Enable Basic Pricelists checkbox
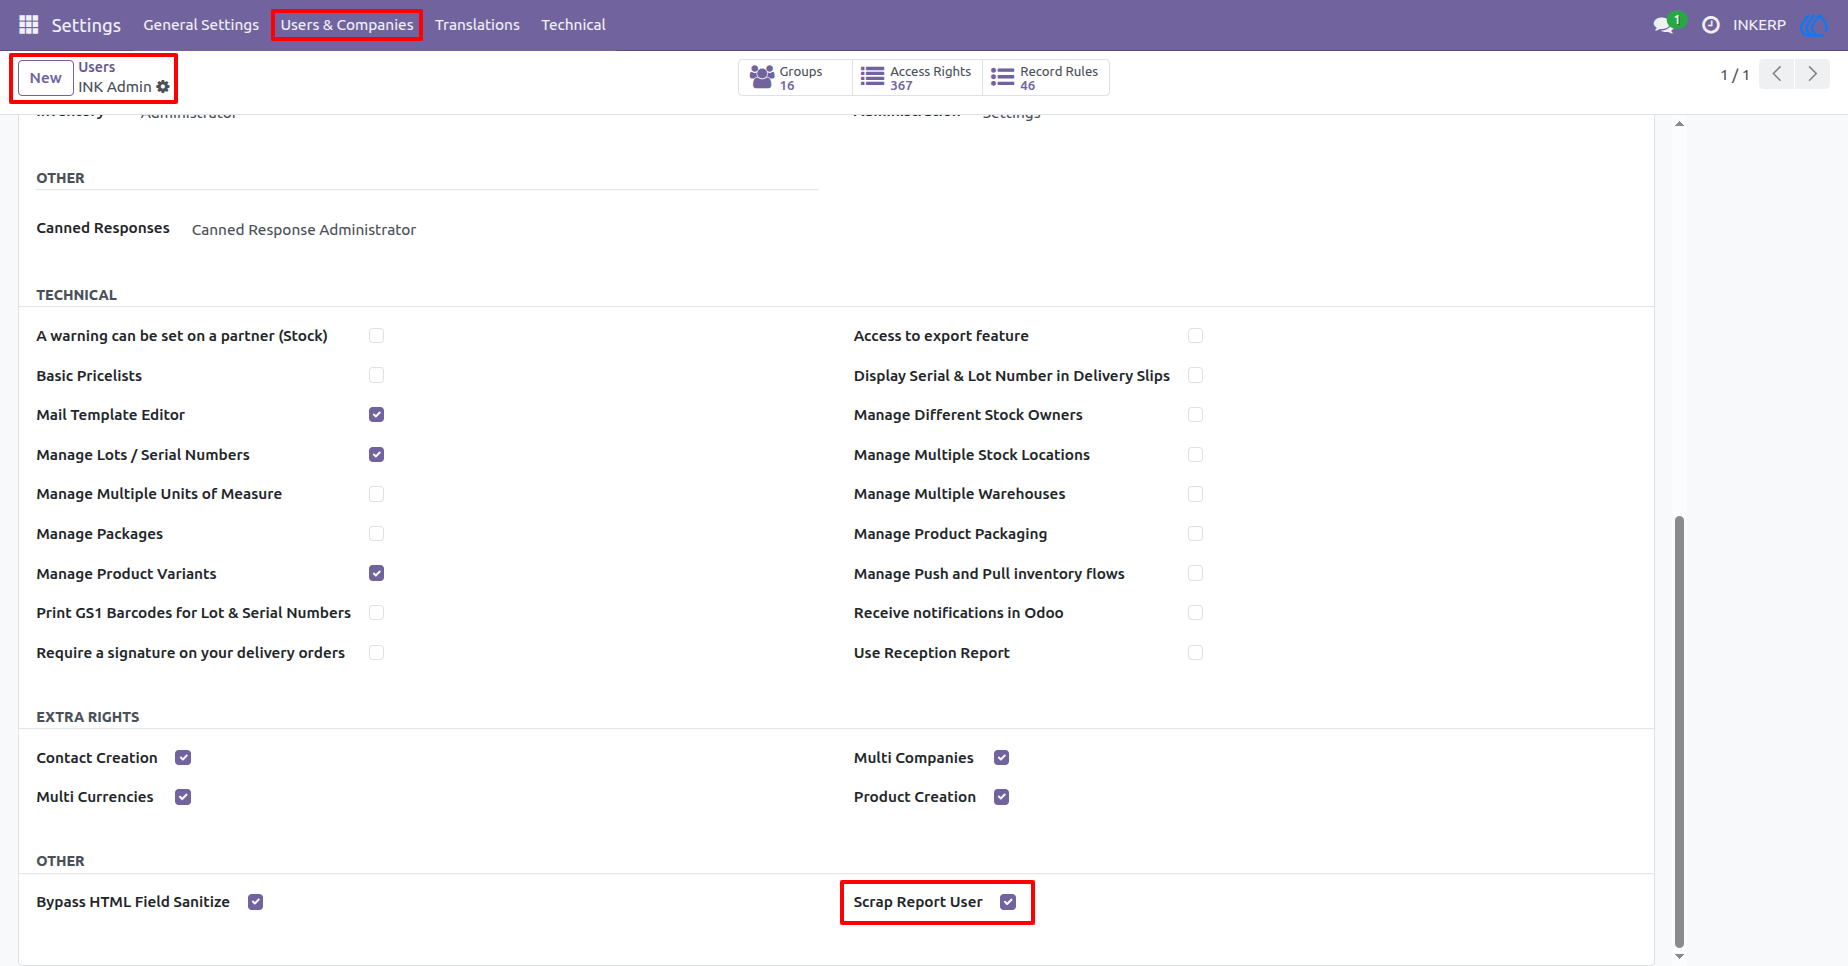Screen dimensions: 1848x966 (x=376, y=375)
